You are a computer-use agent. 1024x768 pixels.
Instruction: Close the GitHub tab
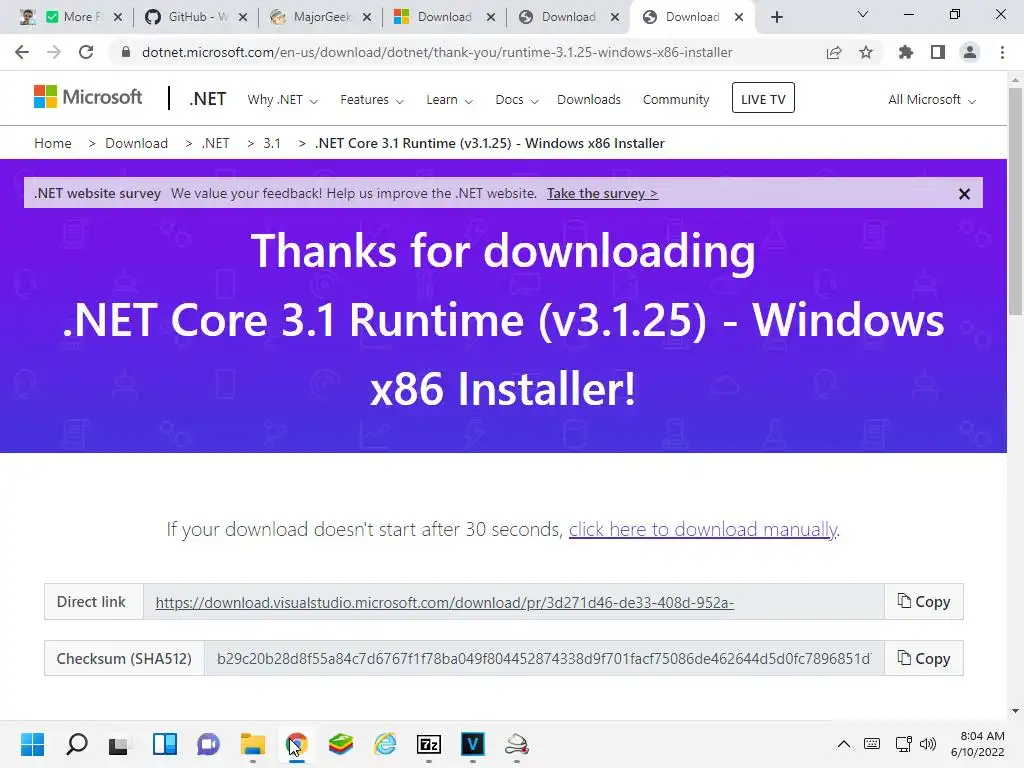point(243,18)
